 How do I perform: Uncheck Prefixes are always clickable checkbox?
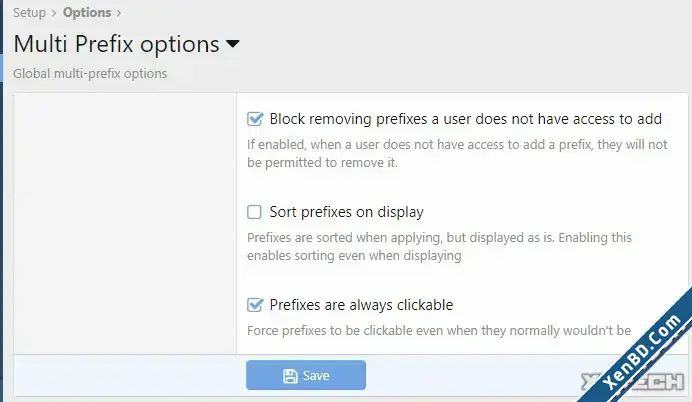(x=255, y=304)
